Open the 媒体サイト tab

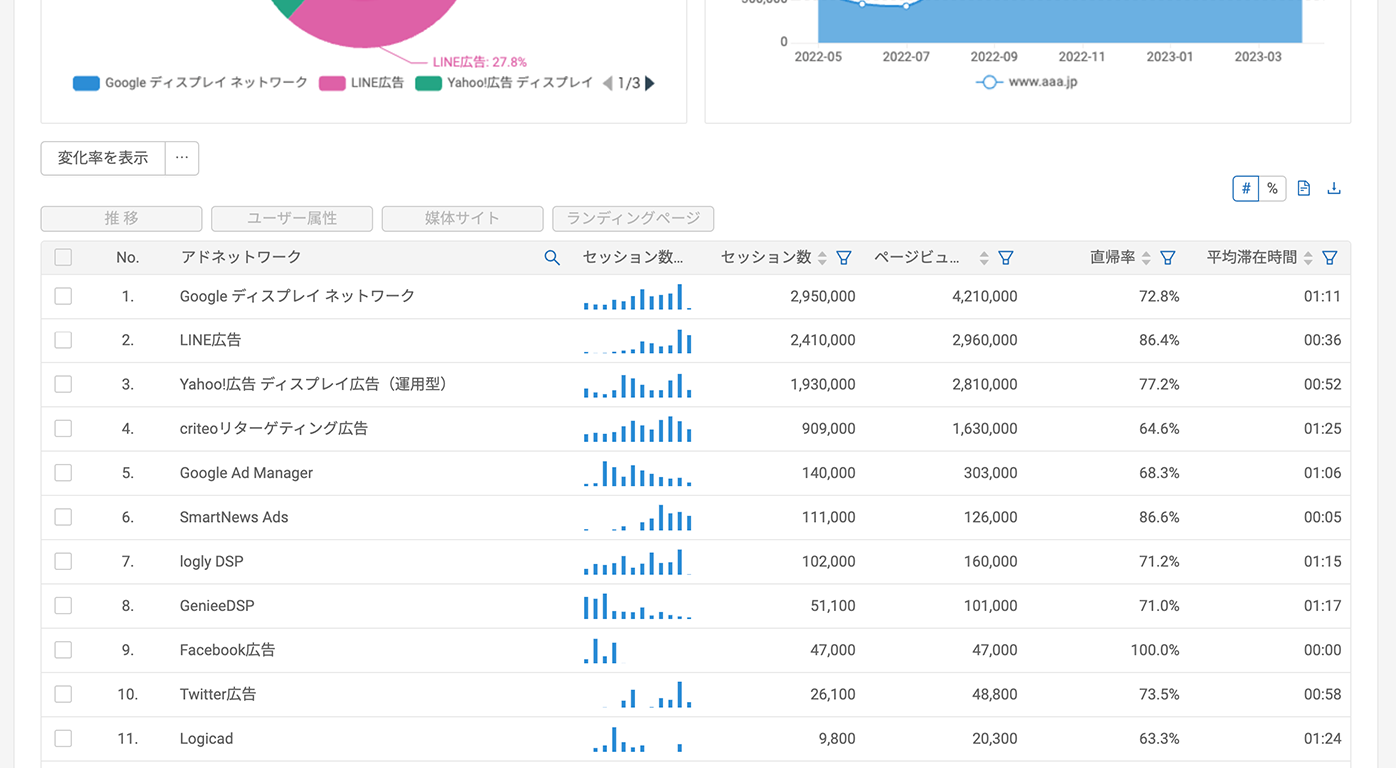462,218
